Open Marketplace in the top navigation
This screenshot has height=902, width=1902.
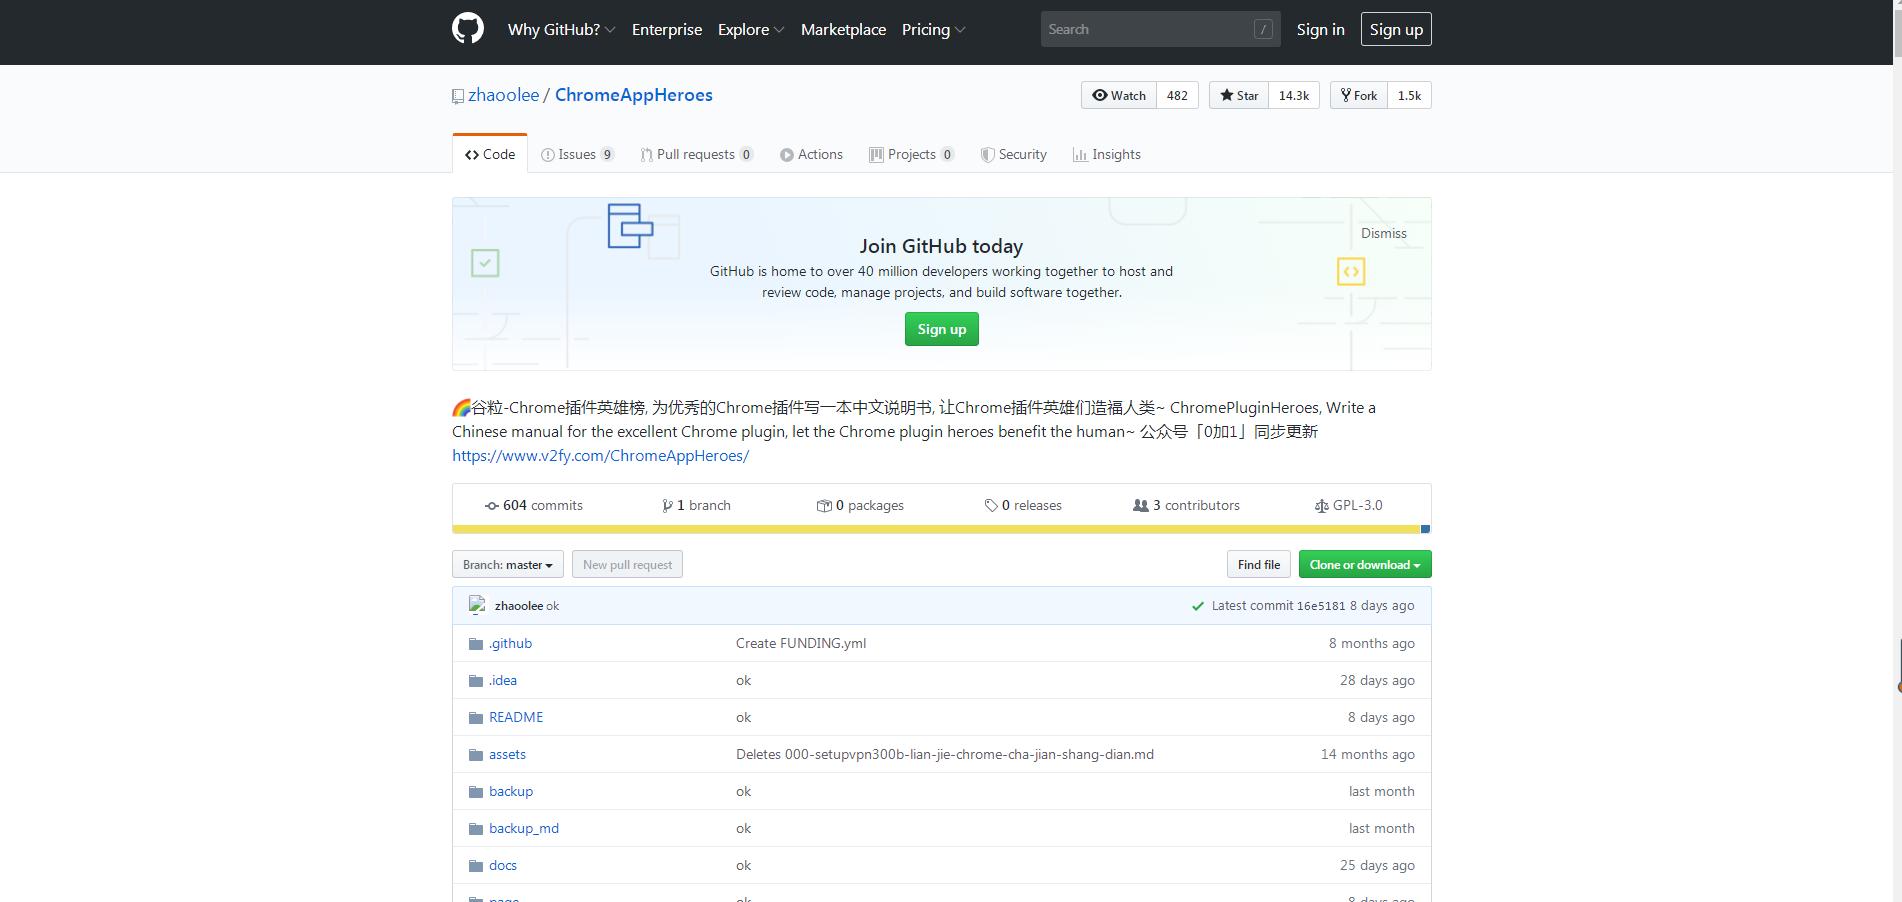[x=843, y=29]
